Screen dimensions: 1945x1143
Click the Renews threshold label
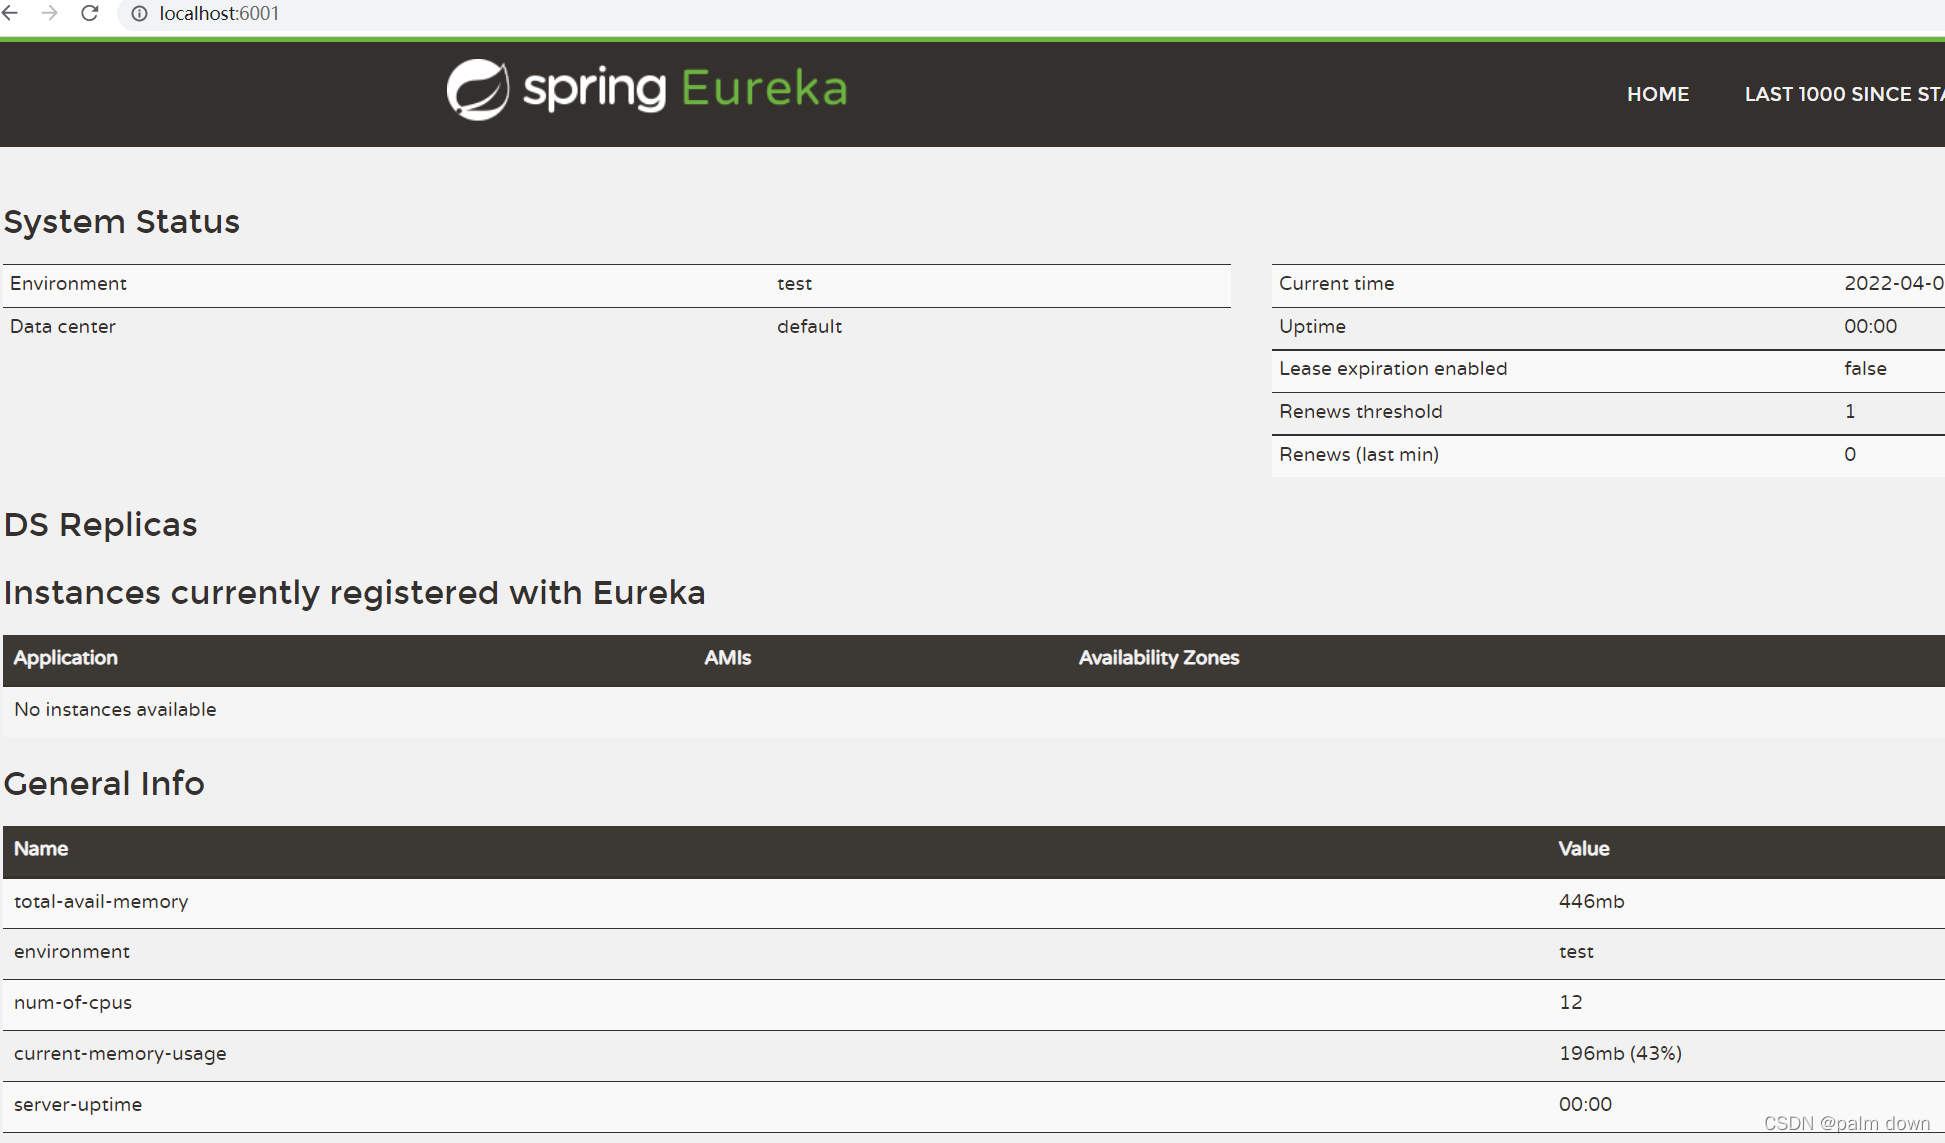(1360, 412)
